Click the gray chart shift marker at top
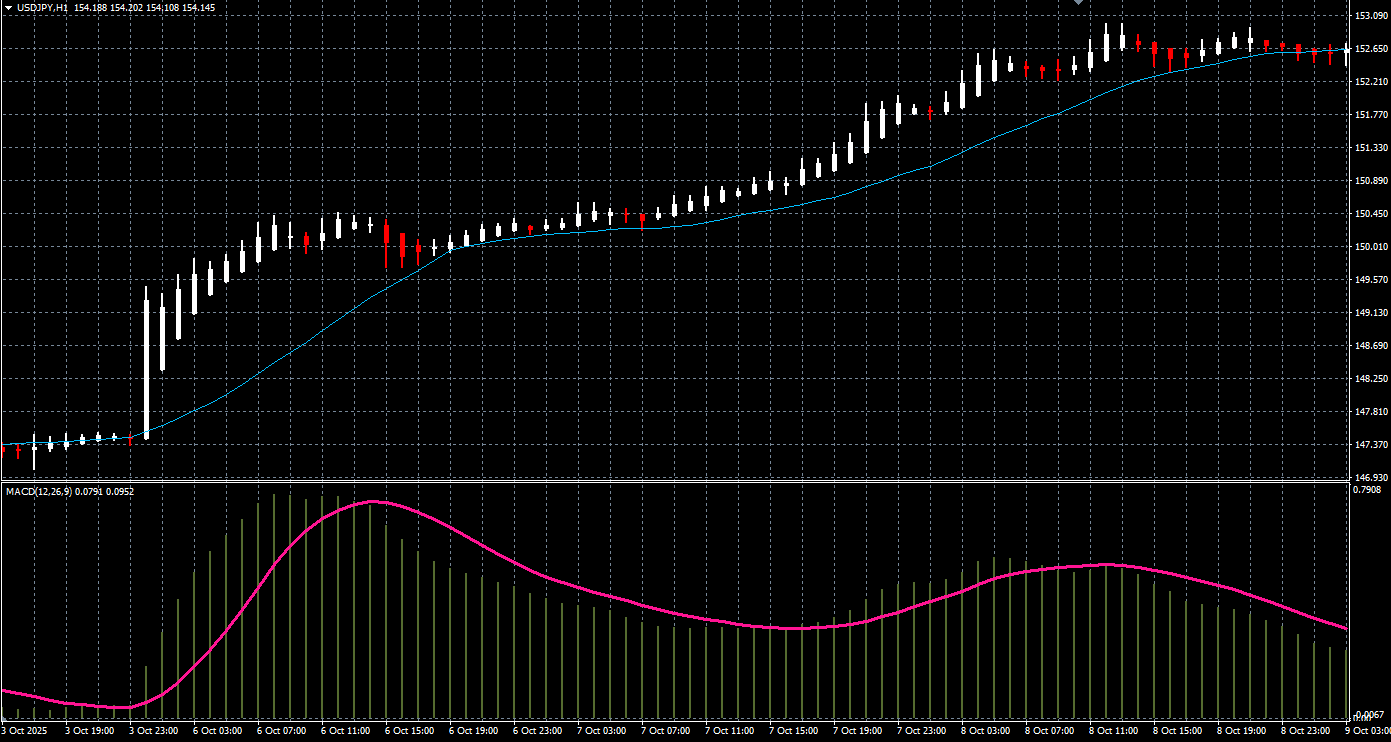The height and width of the screenshot is (742, 1391). [x=1078, y=3]
